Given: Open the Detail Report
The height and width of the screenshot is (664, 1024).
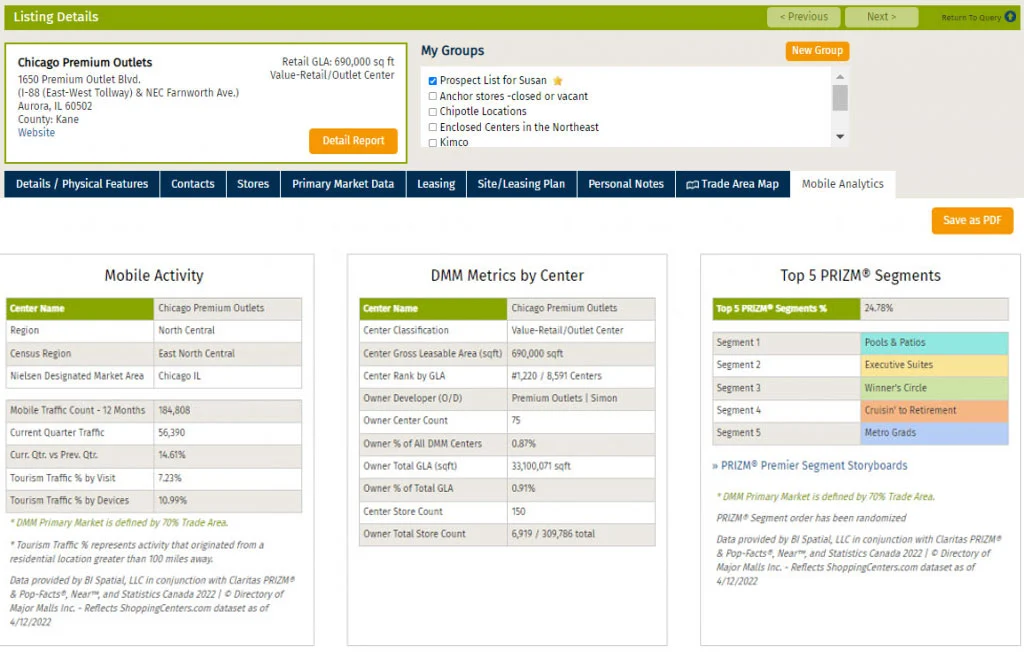Looking at the screenshot, I should pyautogui.click(x=353, y=141).
